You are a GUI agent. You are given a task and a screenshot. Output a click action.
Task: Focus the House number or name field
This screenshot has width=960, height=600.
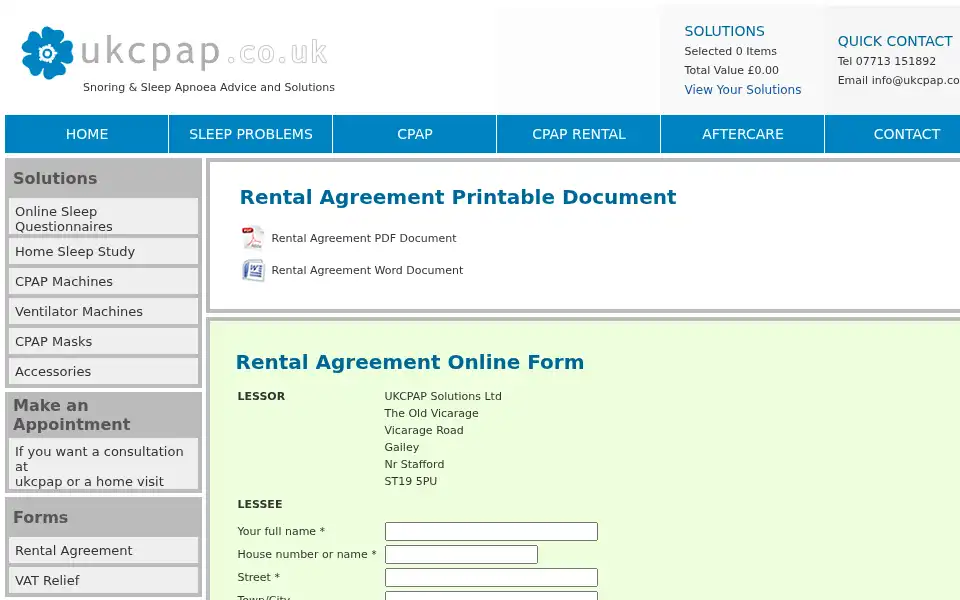(x=461, y=555)
